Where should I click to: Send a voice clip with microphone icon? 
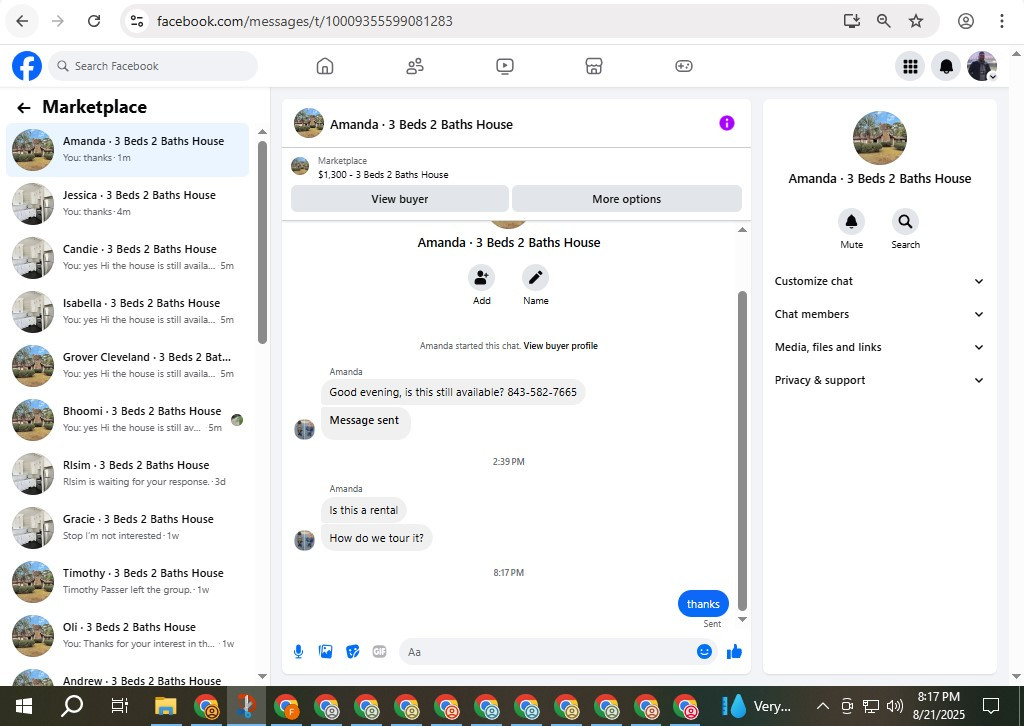[298, 652]
